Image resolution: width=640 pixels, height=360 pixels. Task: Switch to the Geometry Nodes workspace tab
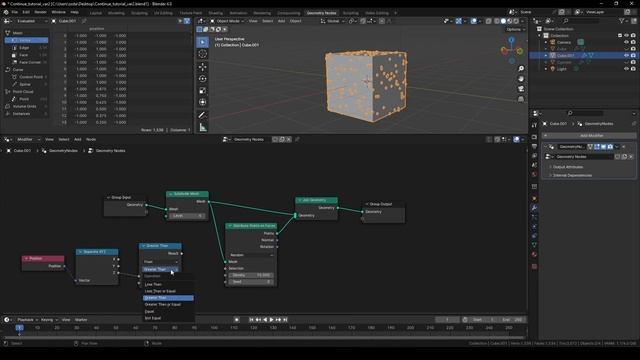(321, 13)
